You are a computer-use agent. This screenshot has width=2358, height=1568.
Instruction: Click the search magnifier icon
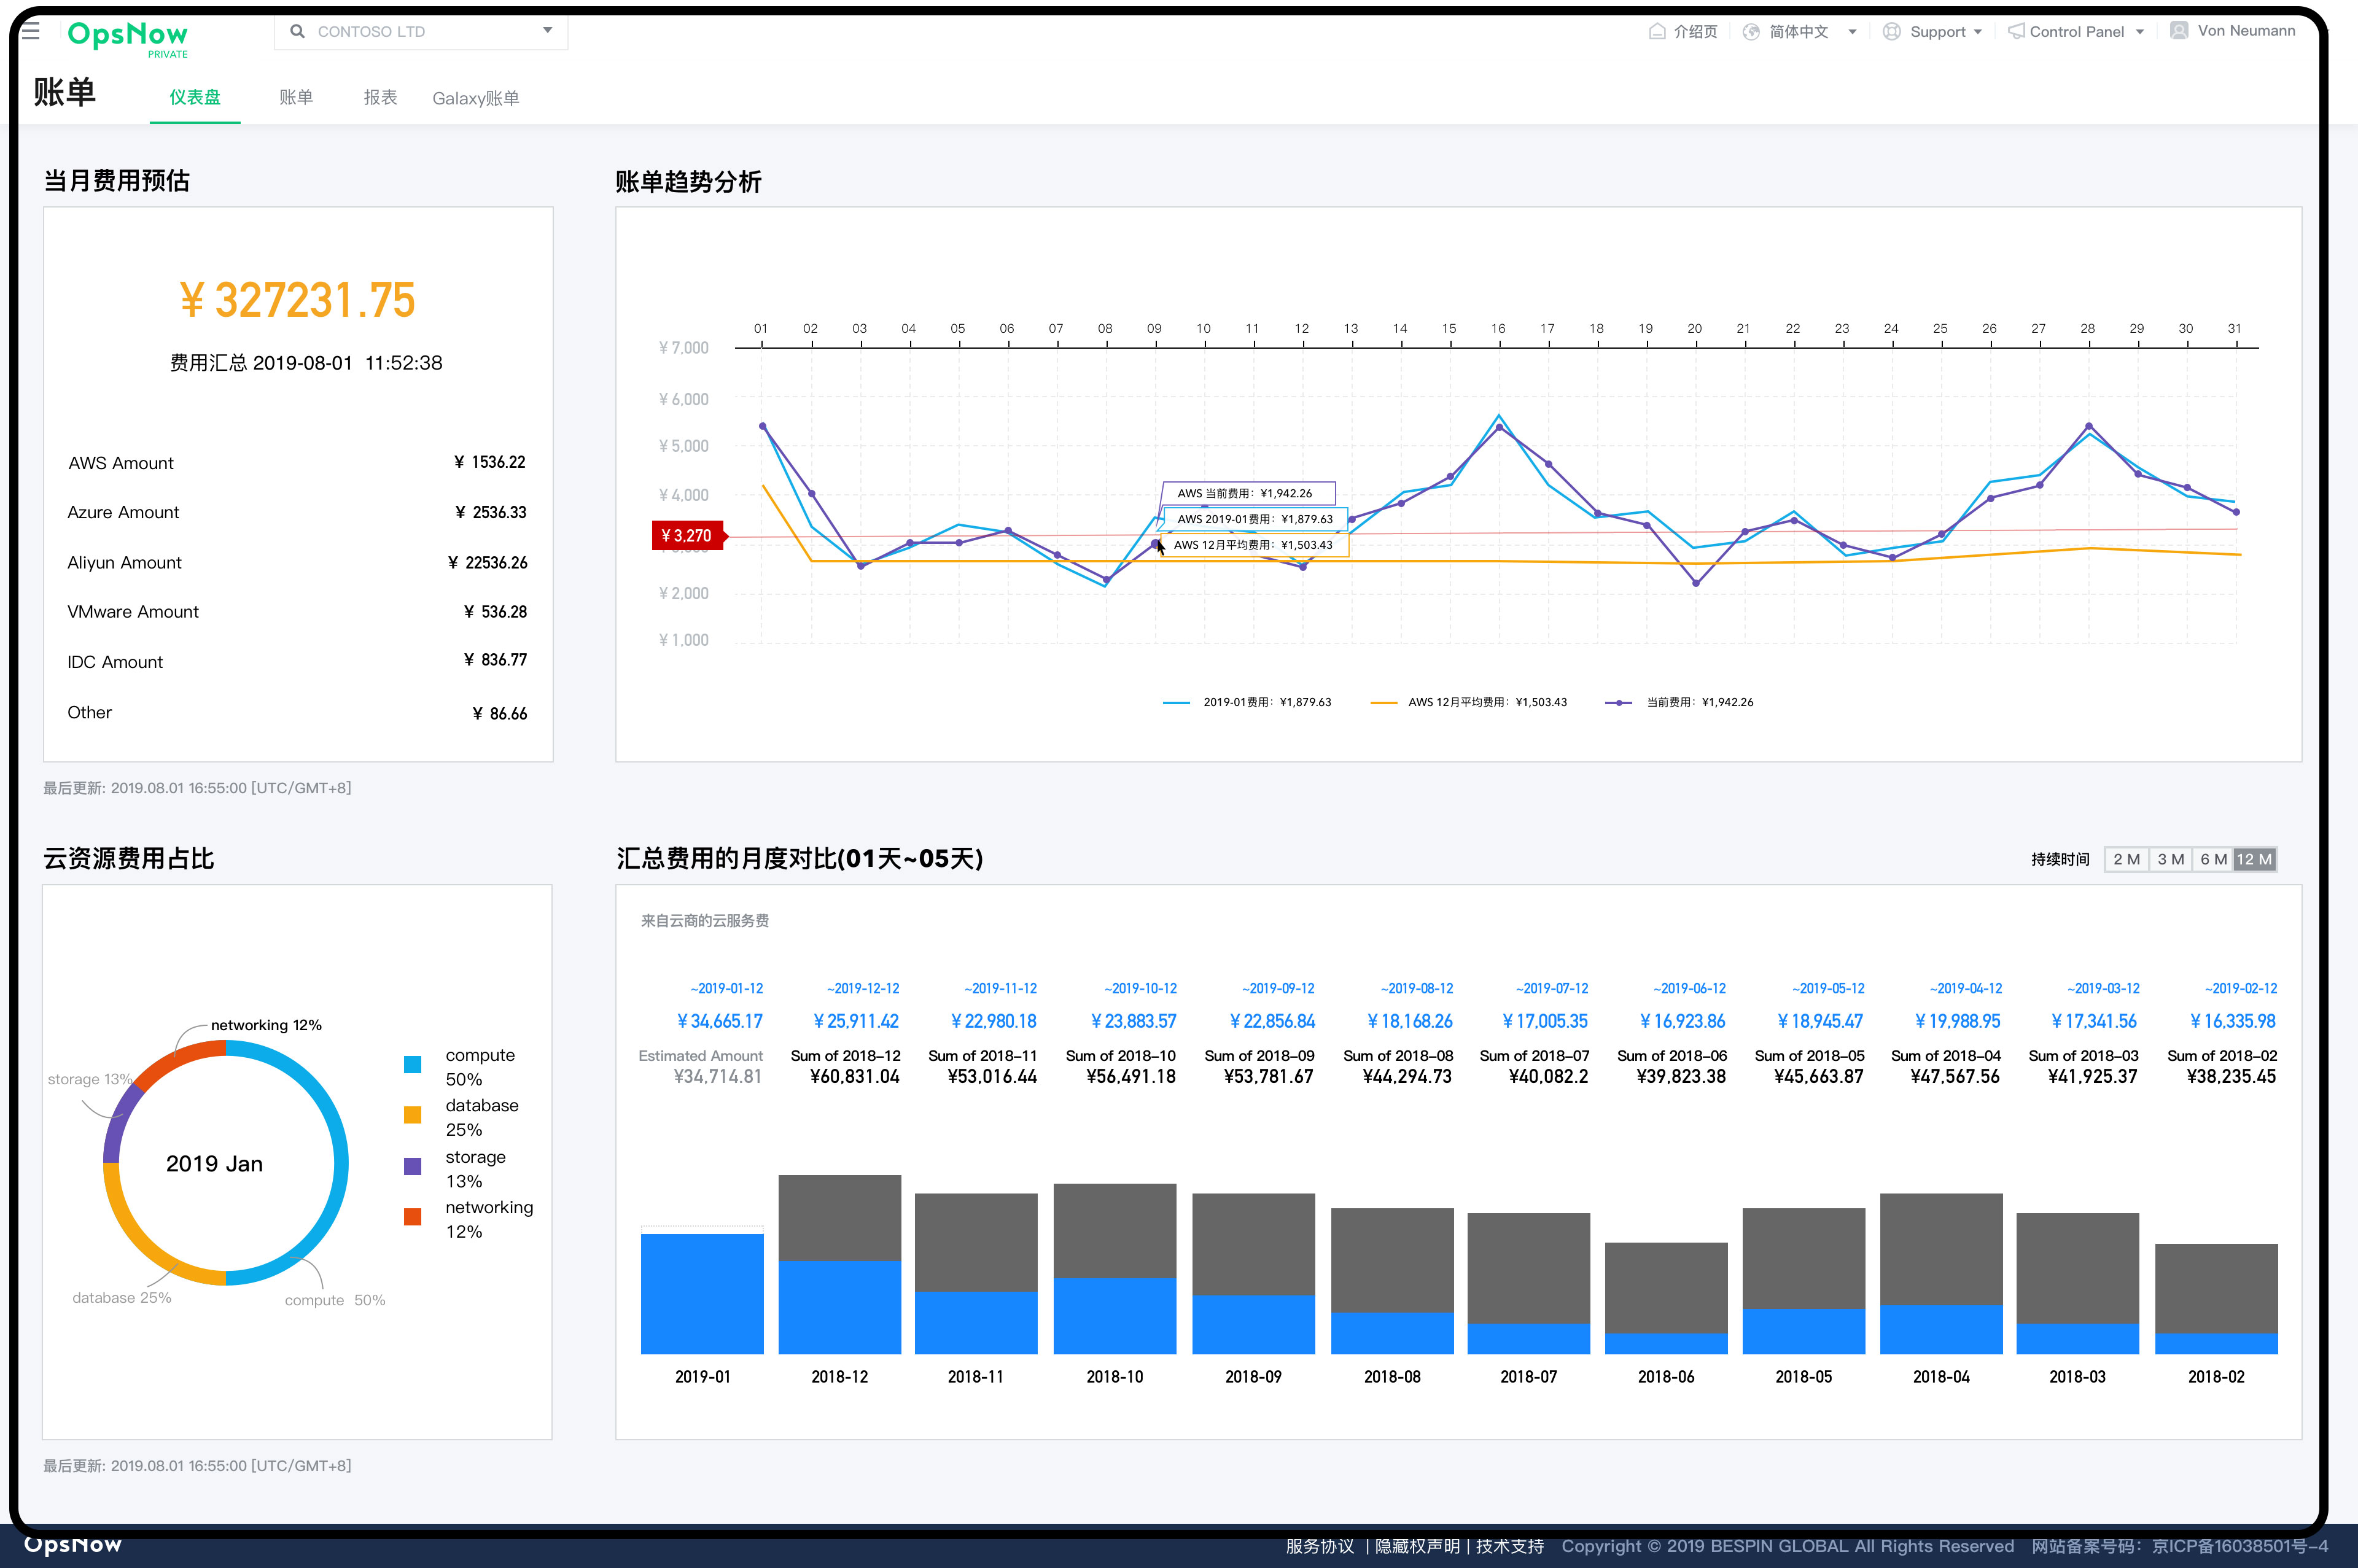(297, 31)
